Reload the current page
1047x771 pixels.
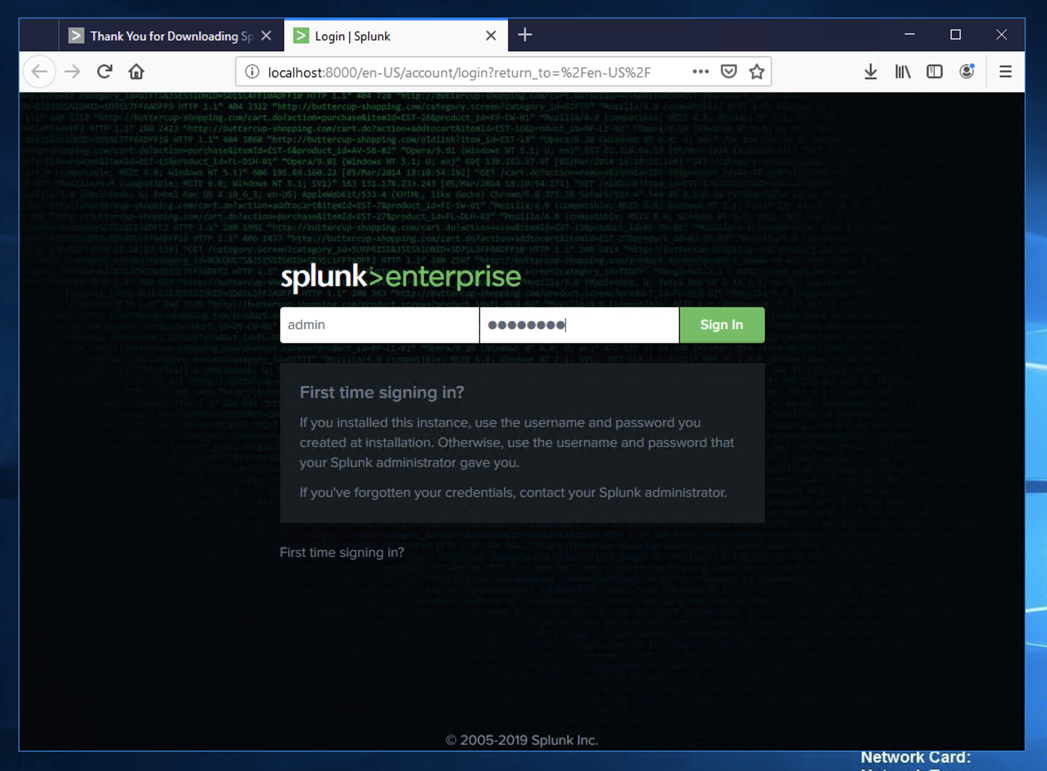[104, 71]
